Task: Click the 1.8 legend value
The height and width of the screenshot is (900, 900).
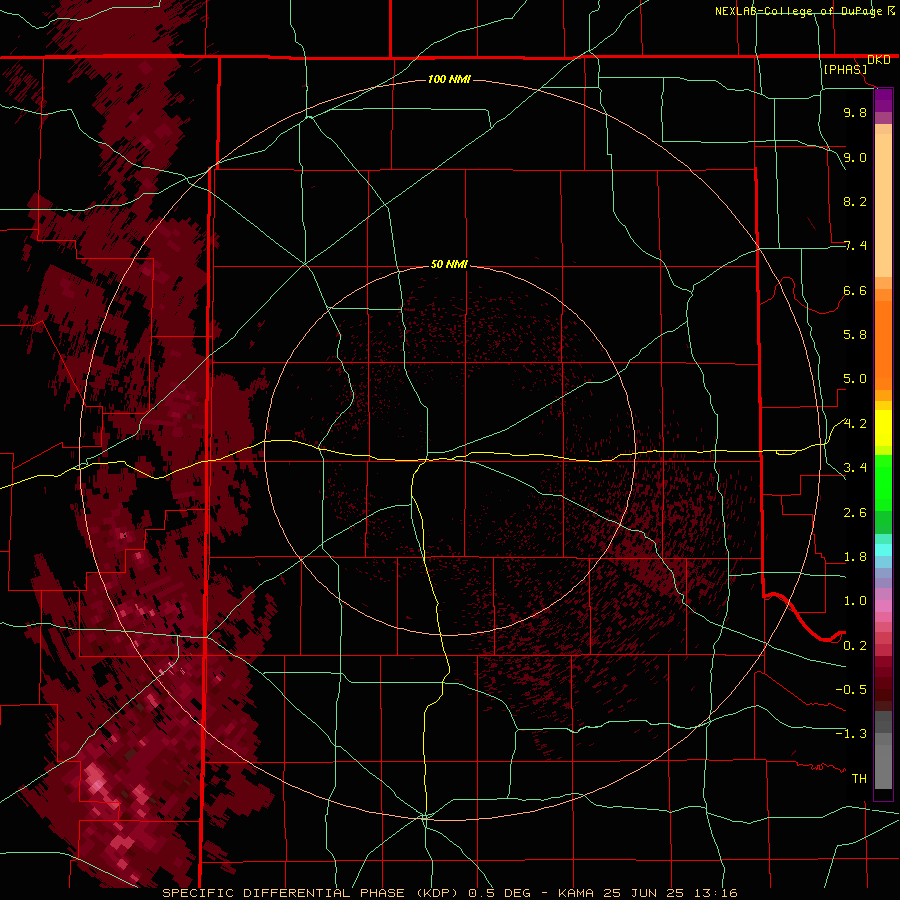Action: pos(855,557)
